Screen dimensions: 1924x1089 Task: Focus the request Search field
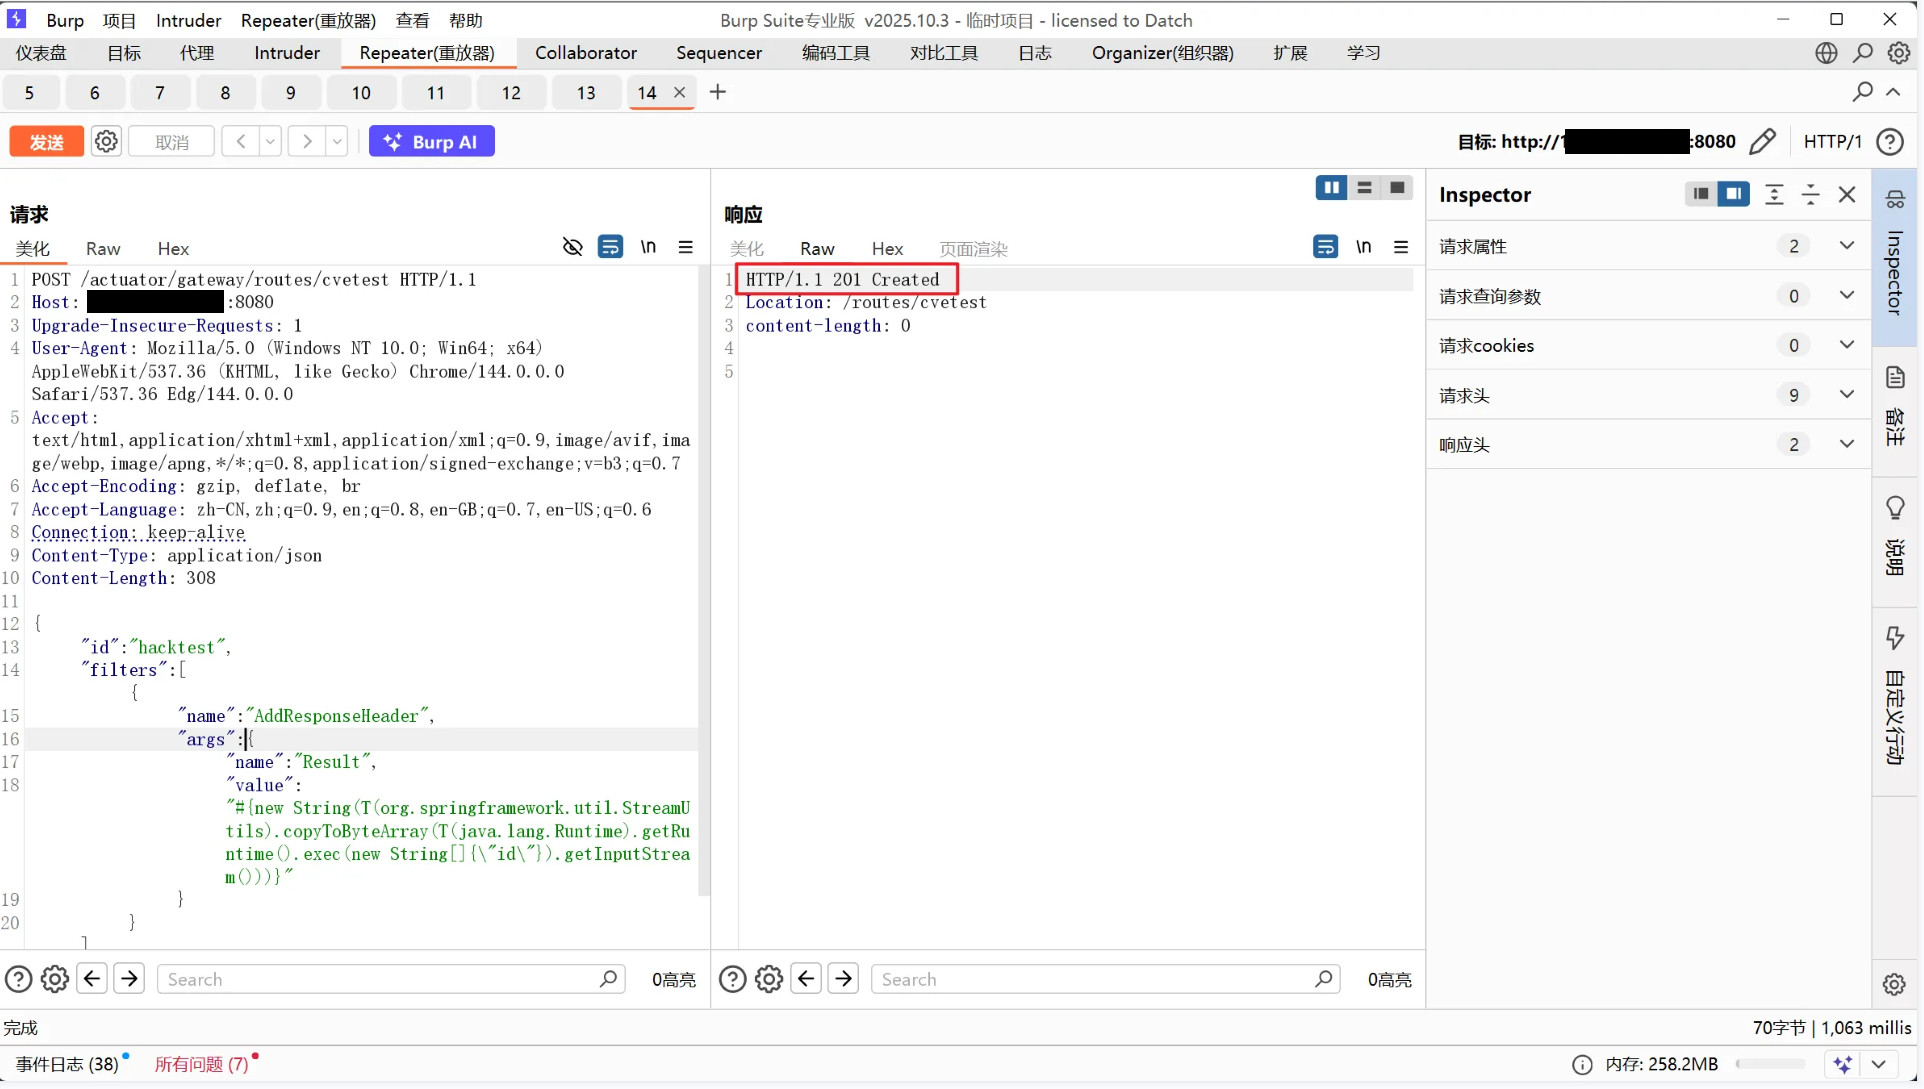click(391, 979)
